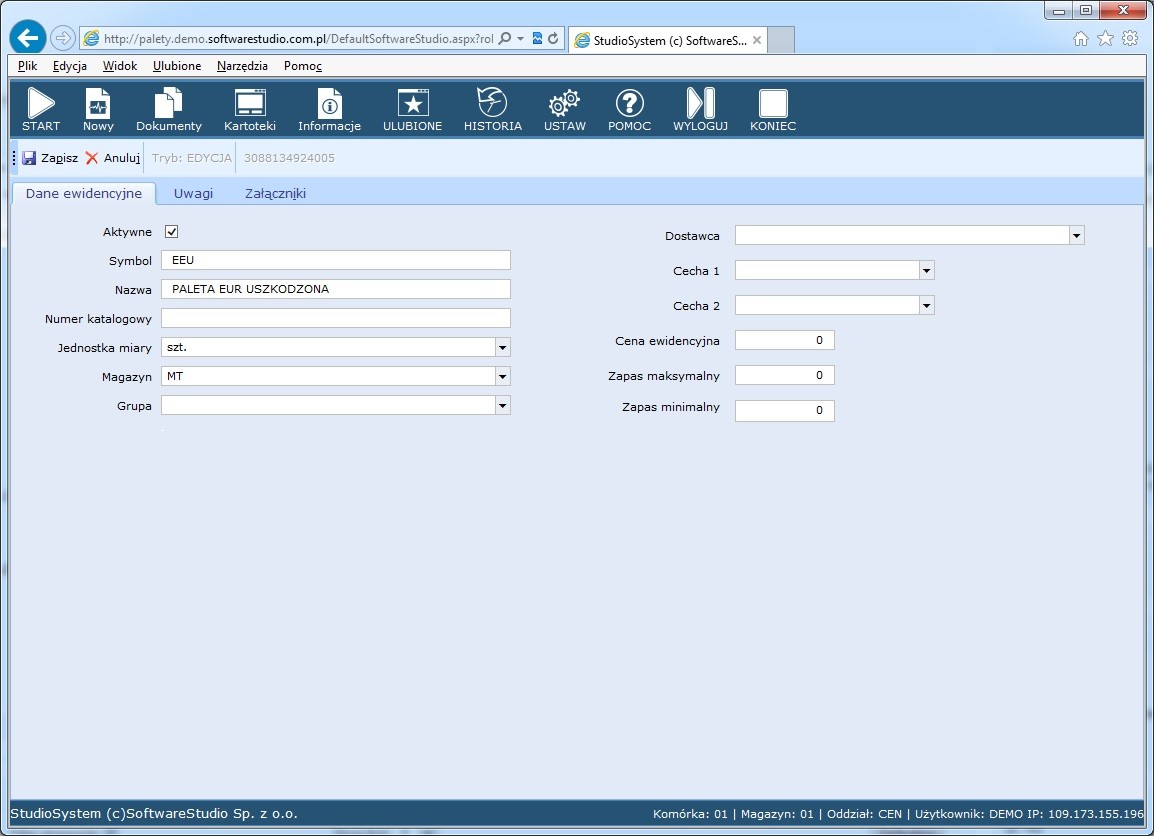Screen dimensions: 1154x836
Task: Open the Dokumenty toolbar icon
Action: (x=168, y=104)
